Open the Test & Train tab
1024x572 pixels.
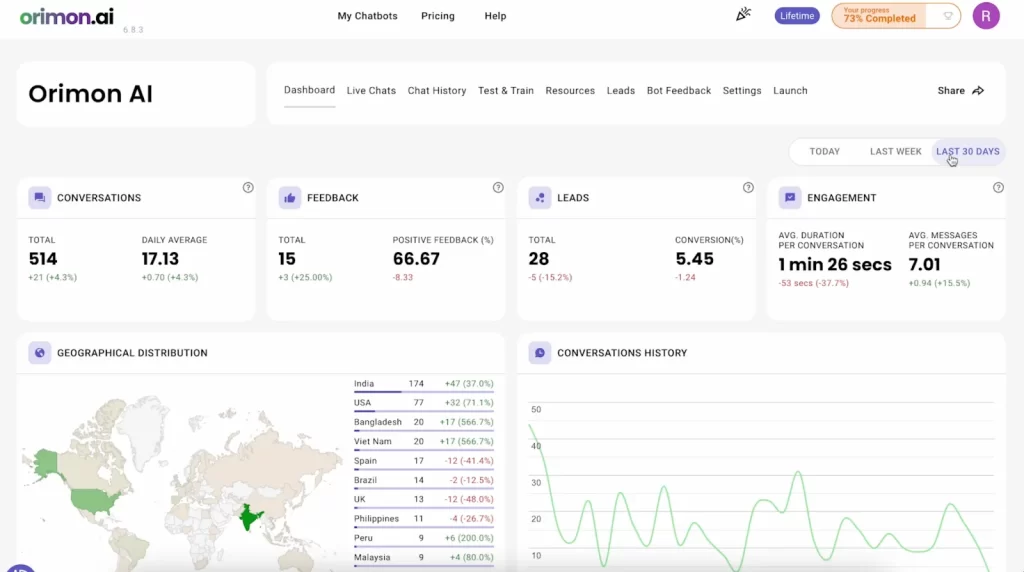[505, 91]
